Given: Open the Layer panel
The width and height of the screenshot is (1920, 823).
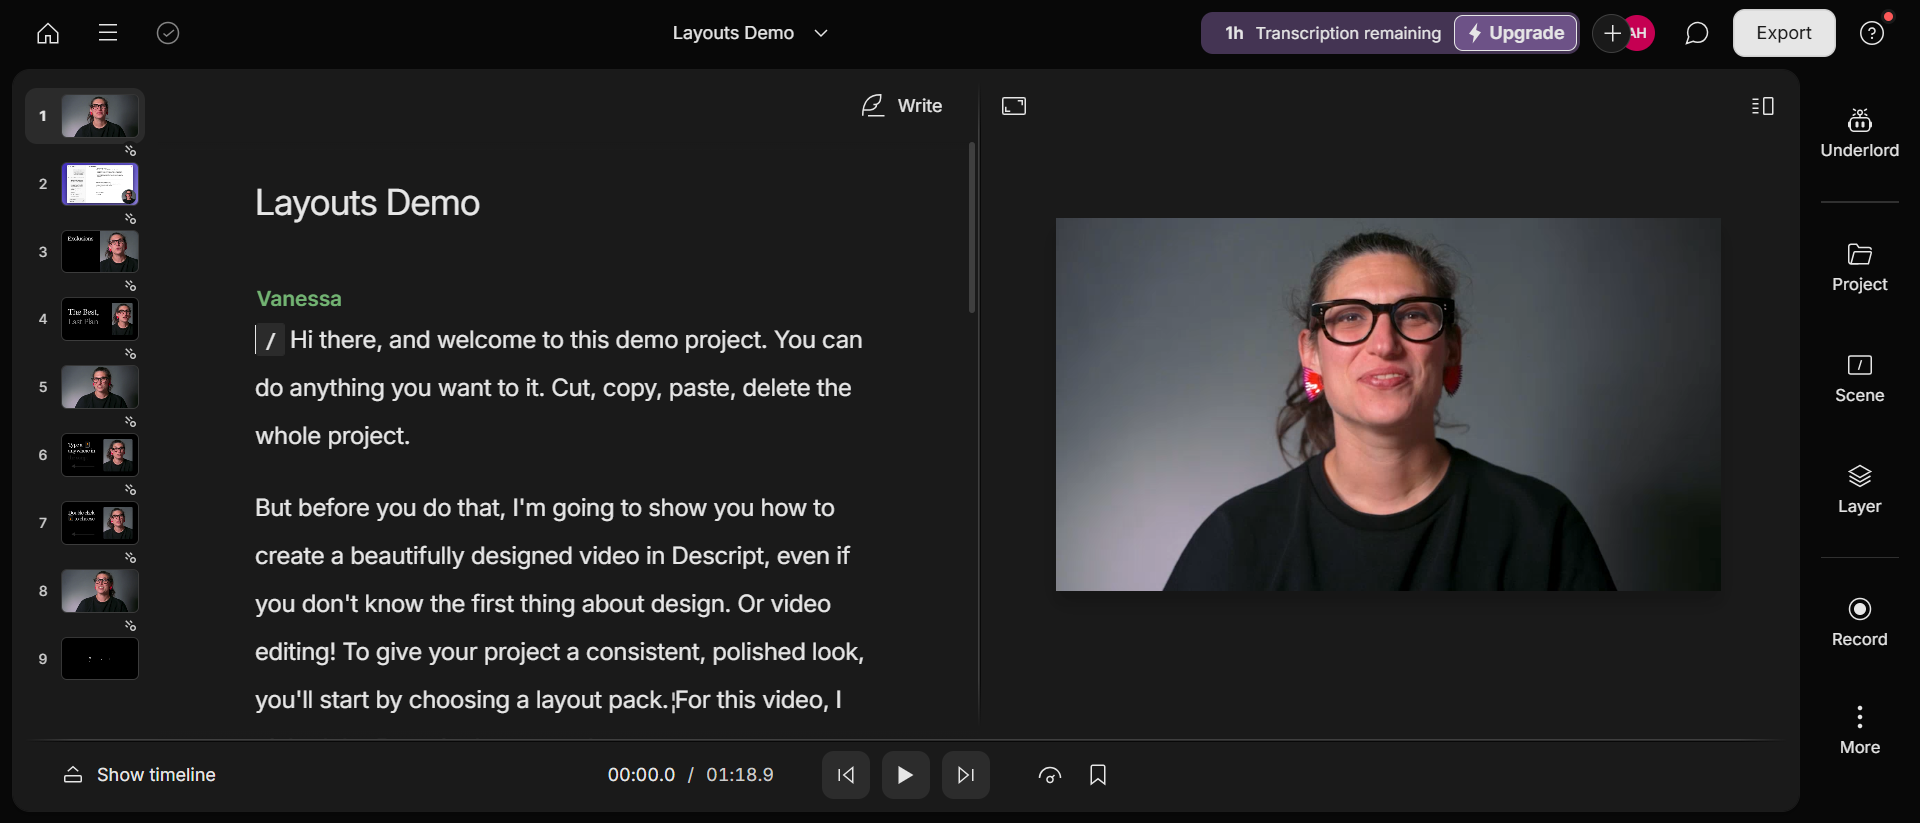Looking at the screenshot, I should (x=1859, y=490).
